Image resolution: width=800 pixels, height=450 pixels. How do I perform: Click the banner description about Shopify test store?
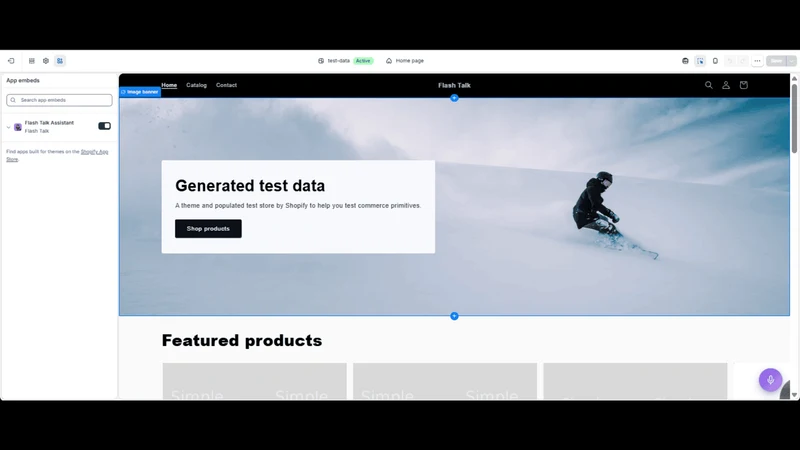(x=298, y=206)
